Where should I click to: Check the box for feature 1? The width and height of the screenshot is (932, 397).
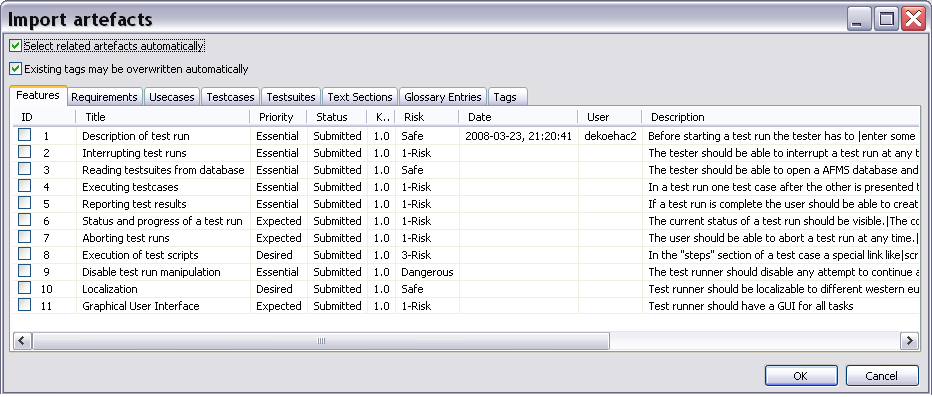point(24,136)
